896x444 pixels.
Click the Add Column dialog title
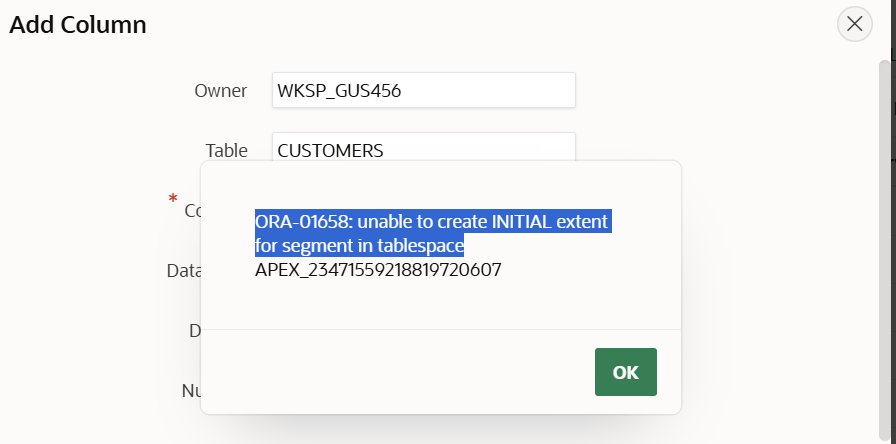point(78,25)
